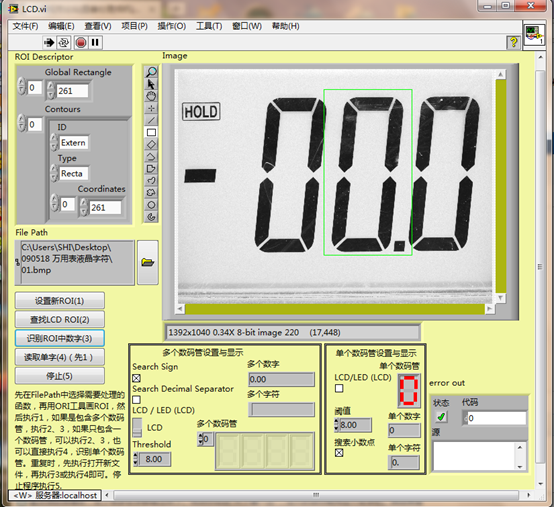Viewport: 554px width, 507px height.
Task: Select the Rectangle ROI tool
Action: [x=151, y=132]
